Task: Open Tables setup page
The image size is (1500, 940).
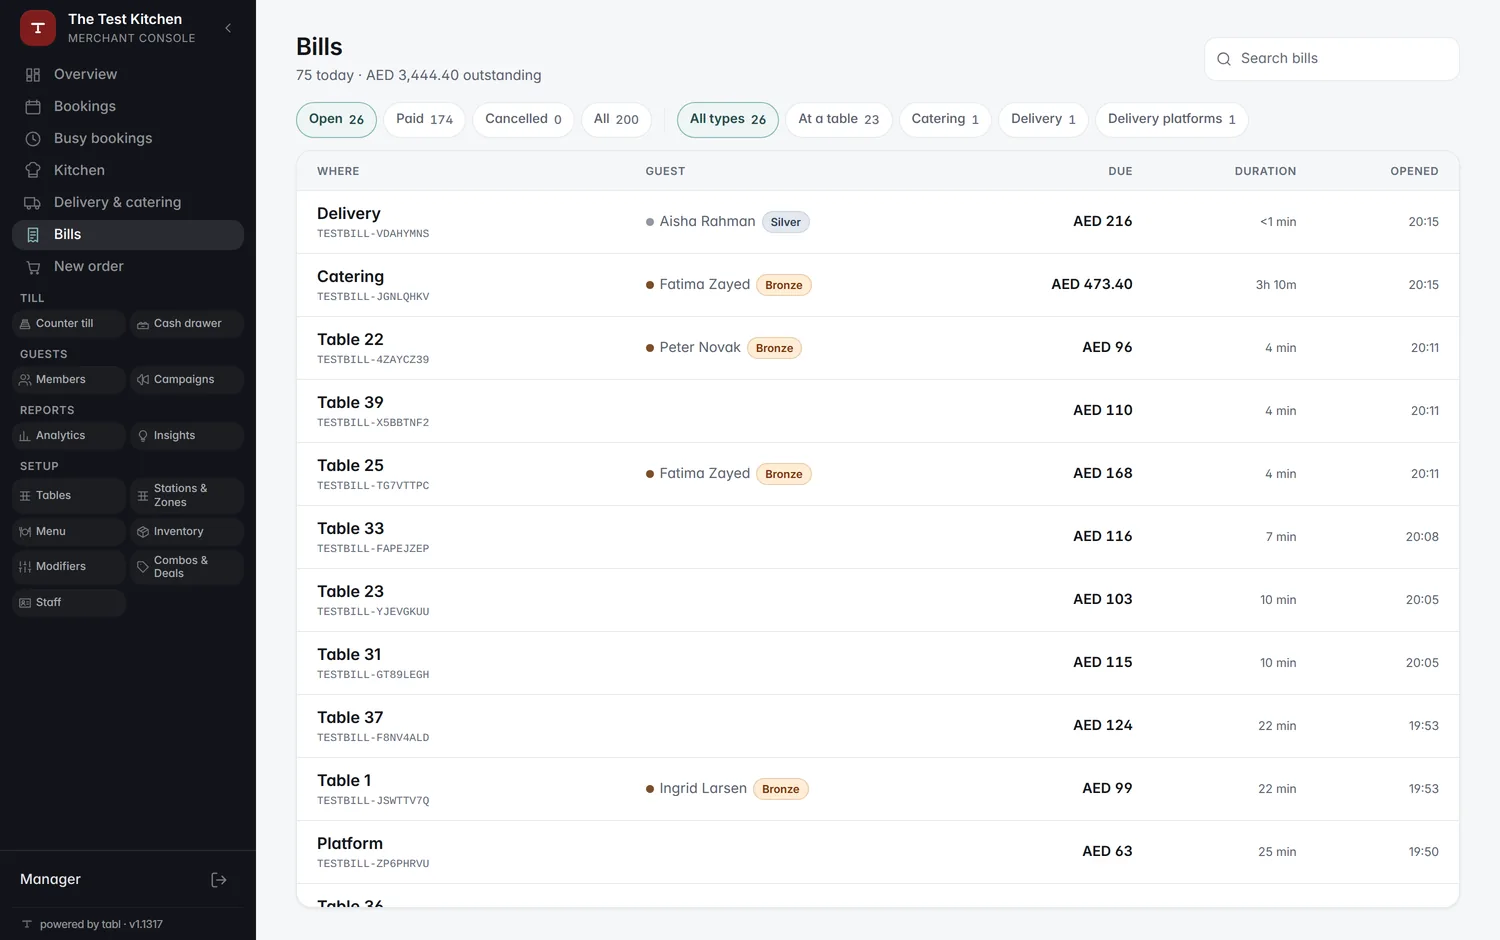Action: (69, 496)
